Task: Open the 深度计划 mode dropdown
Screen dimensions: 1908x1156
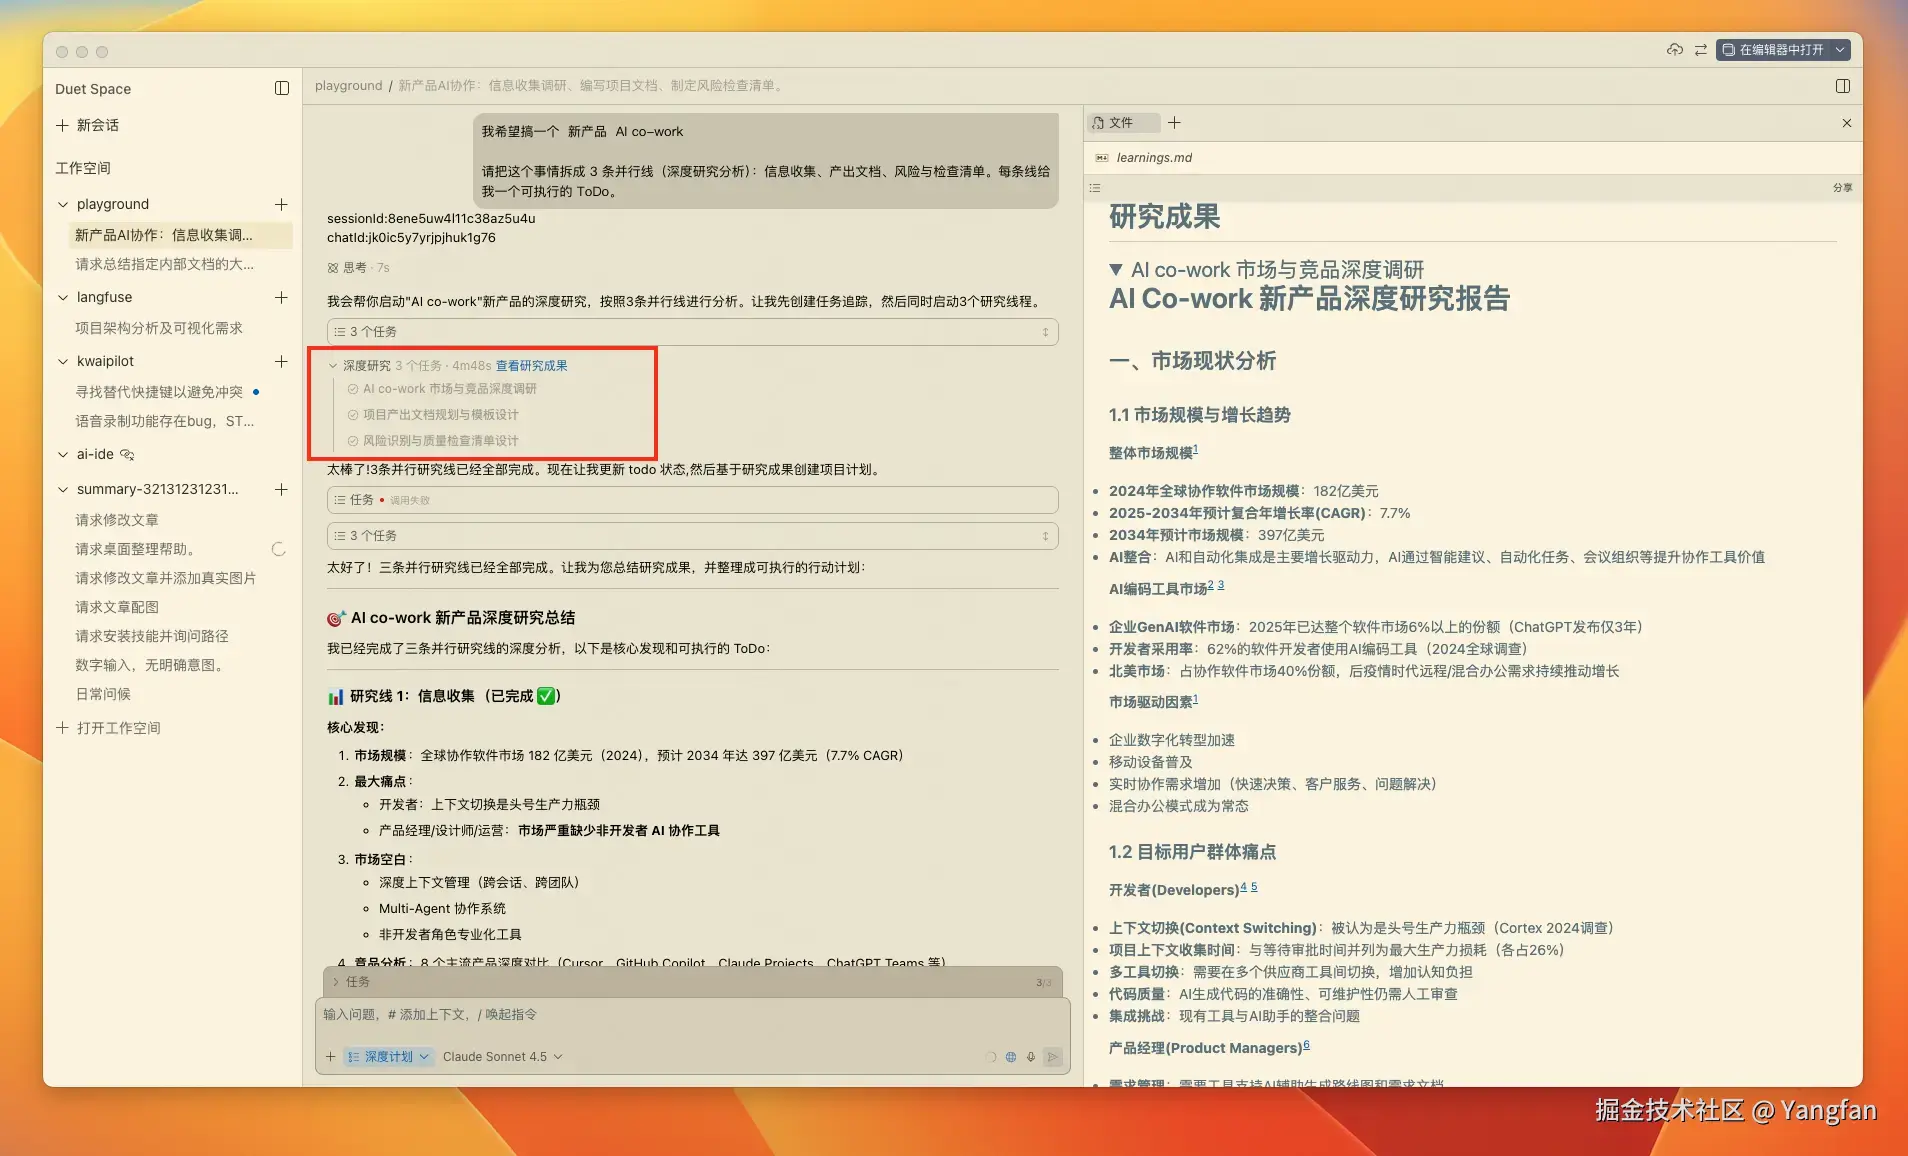Action: click(388, 1057)
